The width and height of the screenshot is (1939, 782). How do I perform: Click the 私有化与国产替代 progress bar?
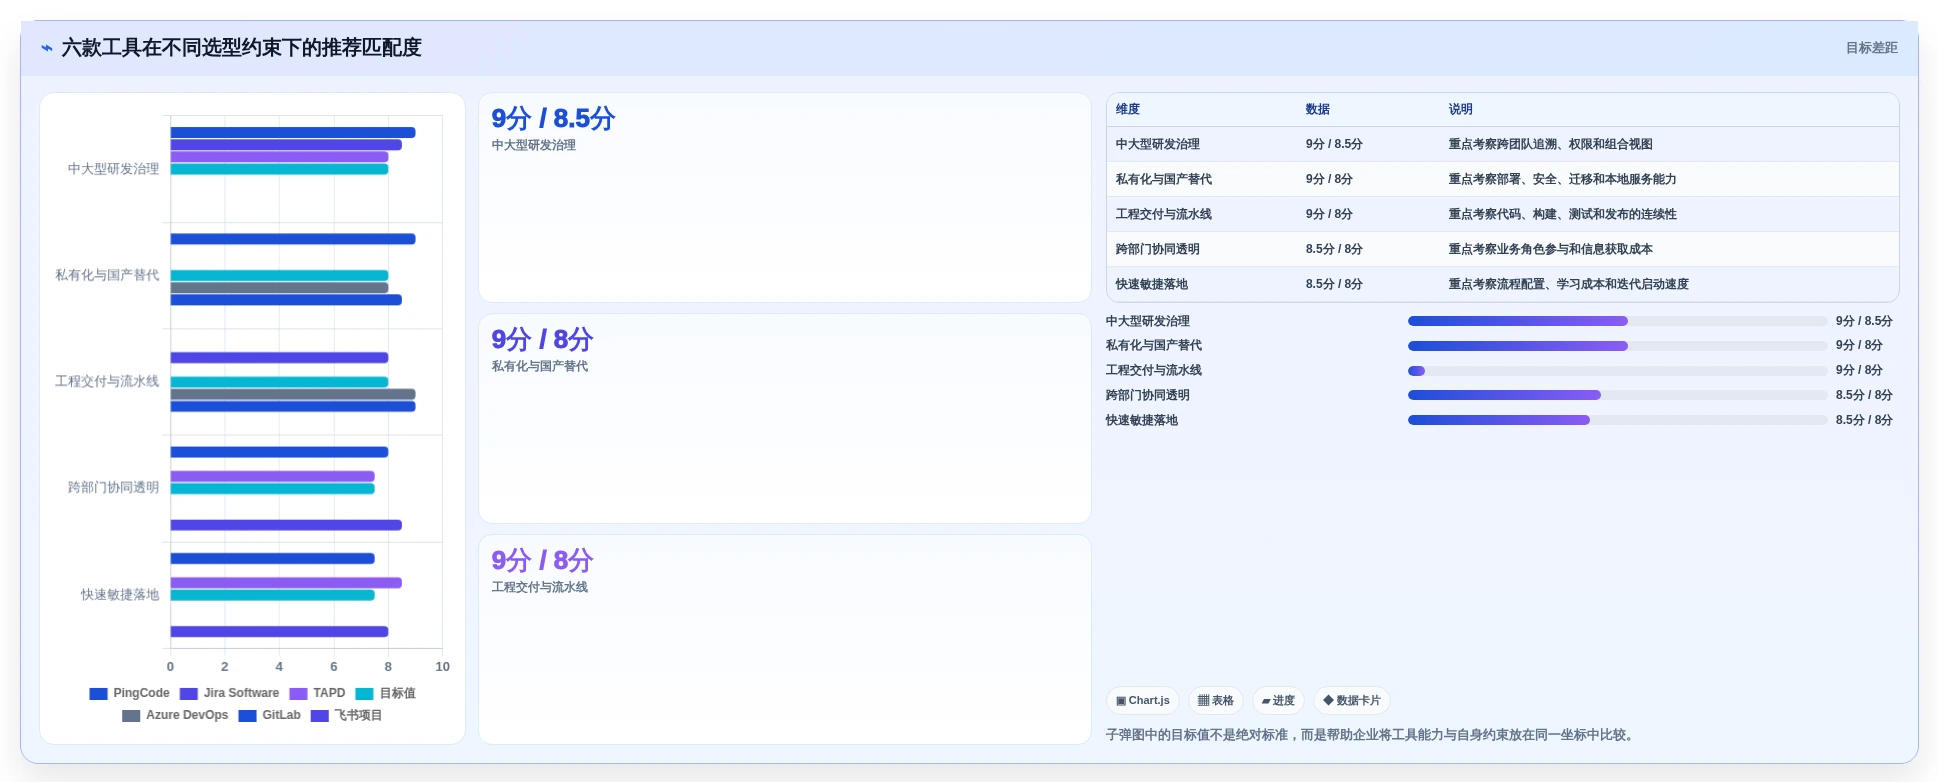point(1617,346)
